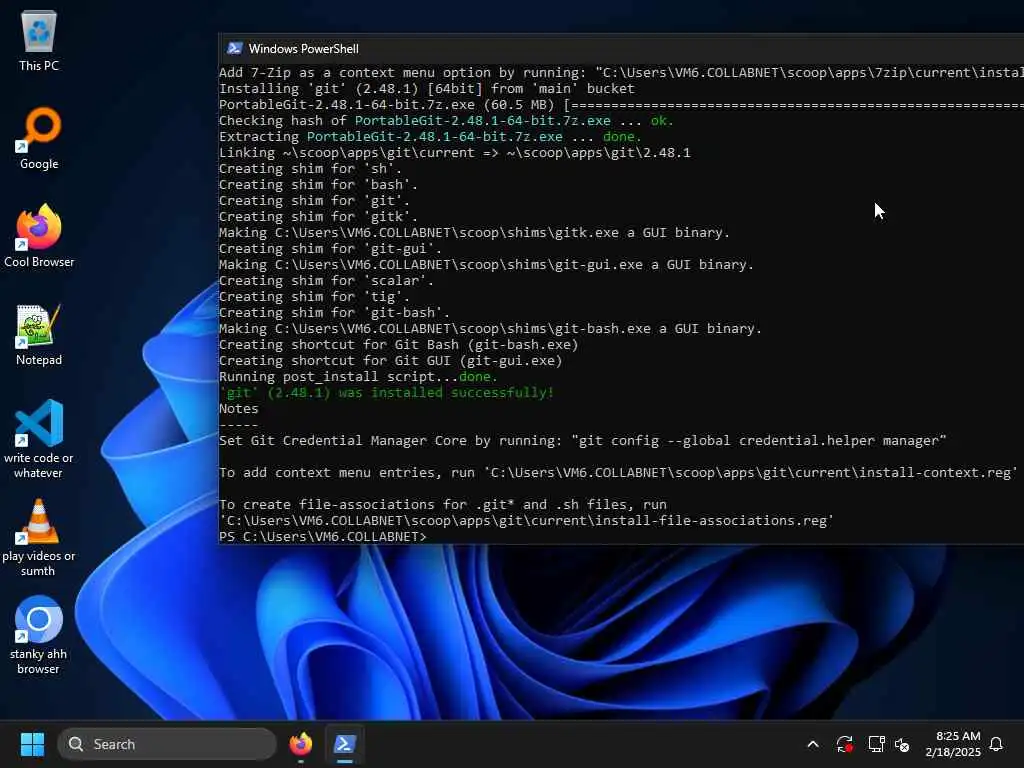Click the Installing 'git' (2.48.1) line
Image resolution: width=1024 pixels, height=768 pixels.
click(426, 89)
